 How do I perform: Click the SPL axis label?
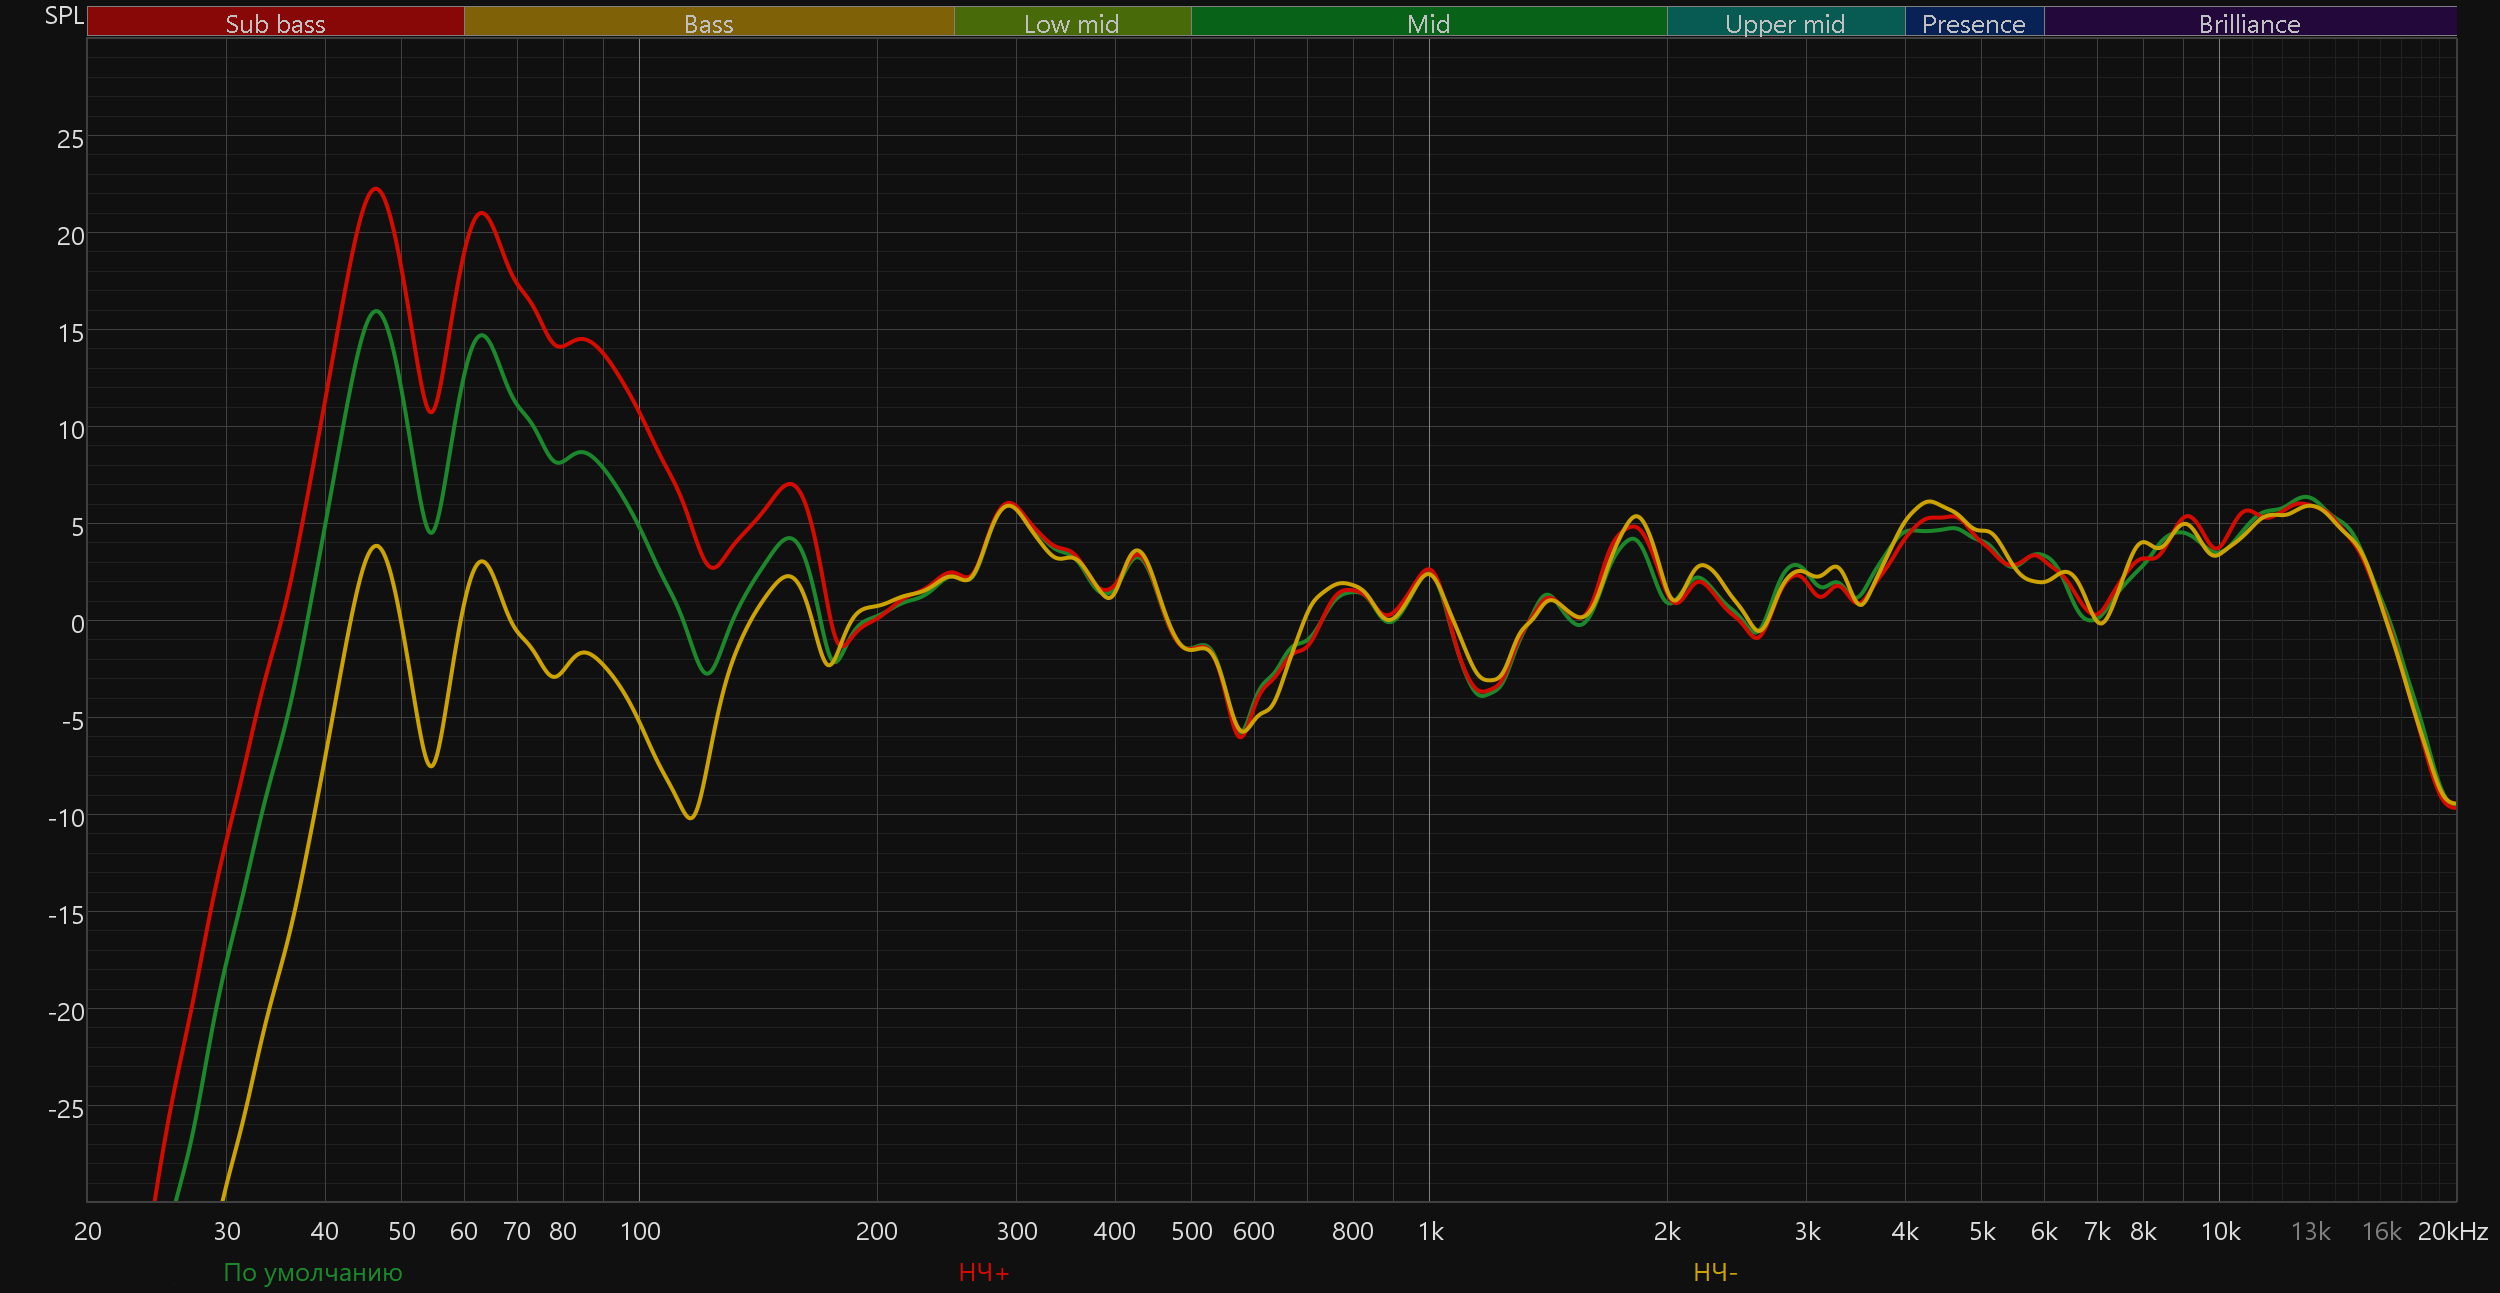tap(64, 16)
